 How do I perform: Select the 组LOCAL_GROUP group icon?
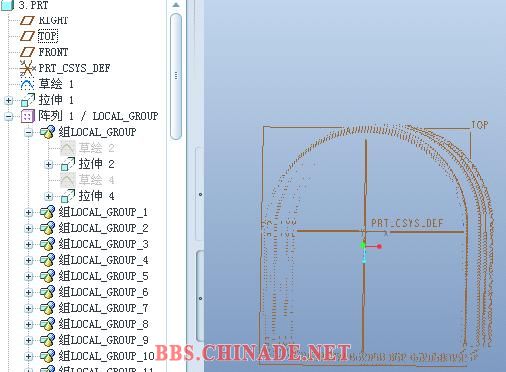[x=47, y=132]
